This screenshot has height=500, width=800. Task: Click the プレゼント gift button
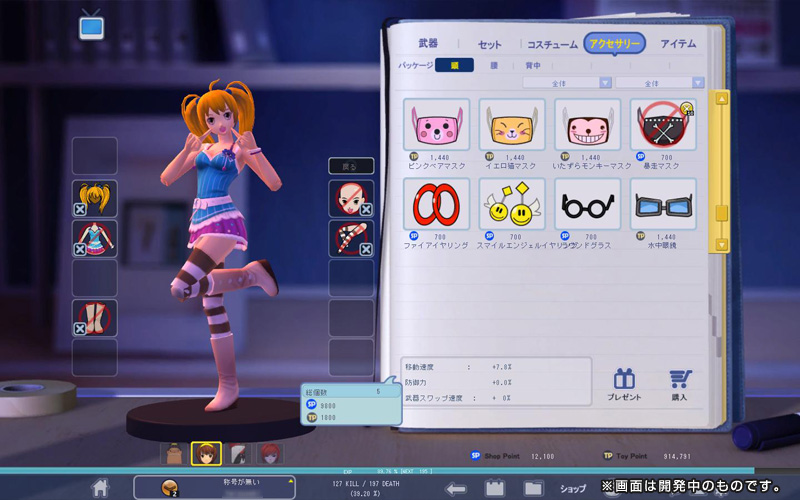pos(624,385)
